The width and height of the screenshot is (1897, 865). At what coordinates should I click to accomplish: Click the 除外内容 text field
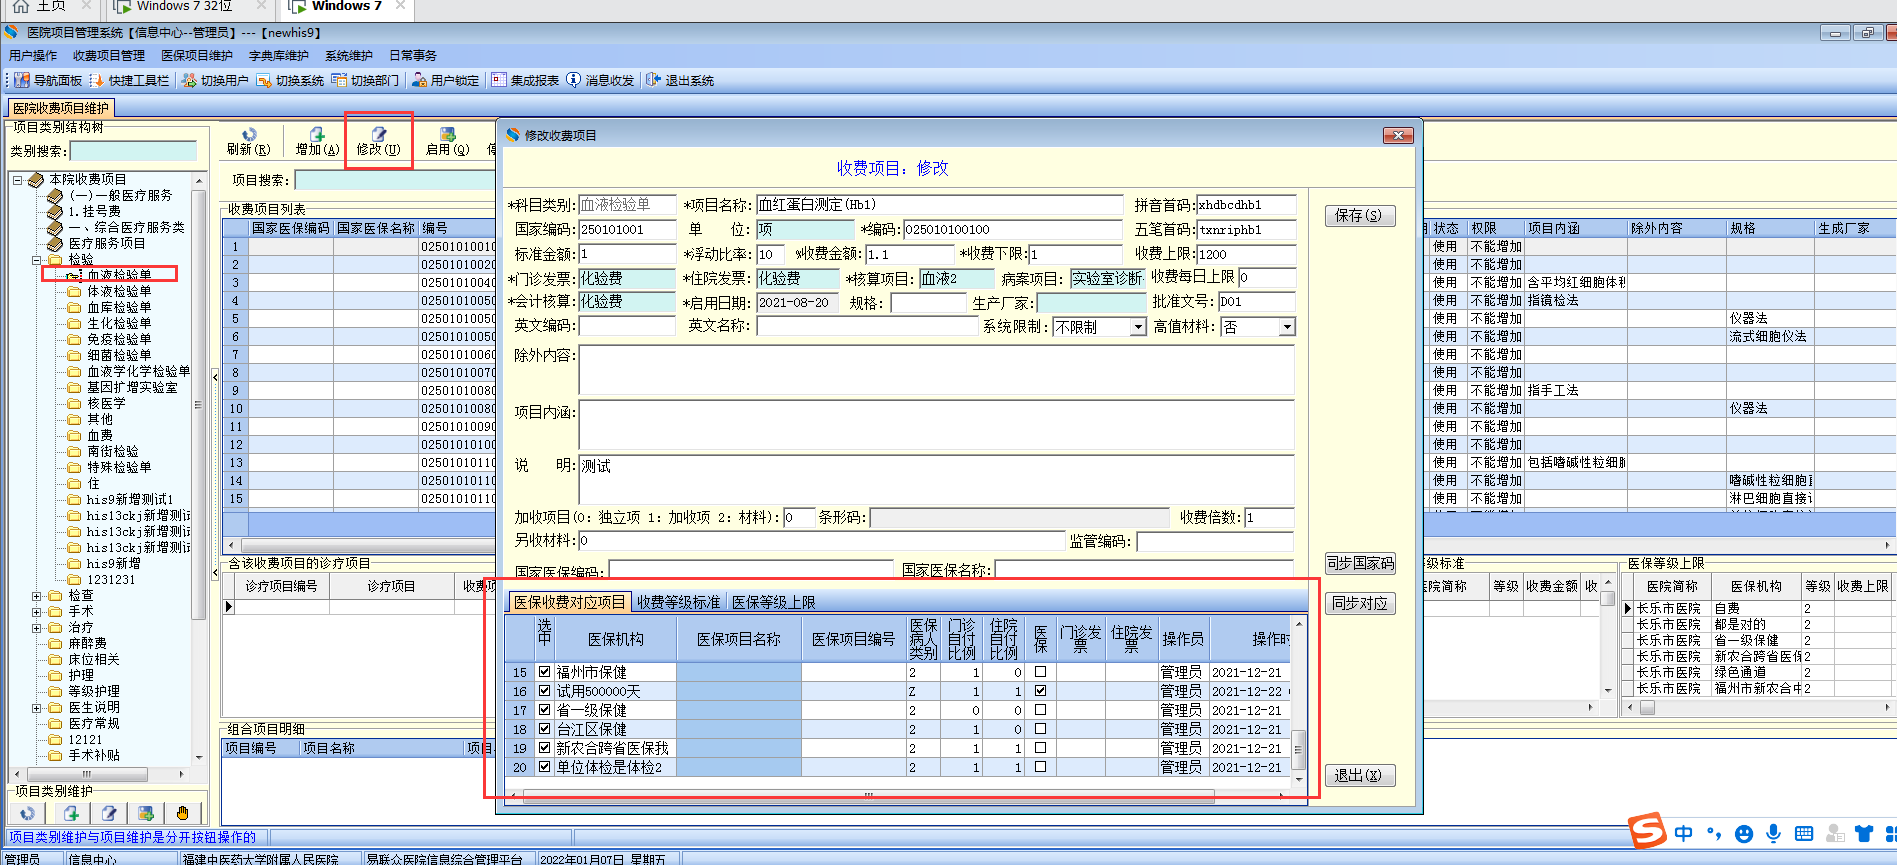[935, 369]
